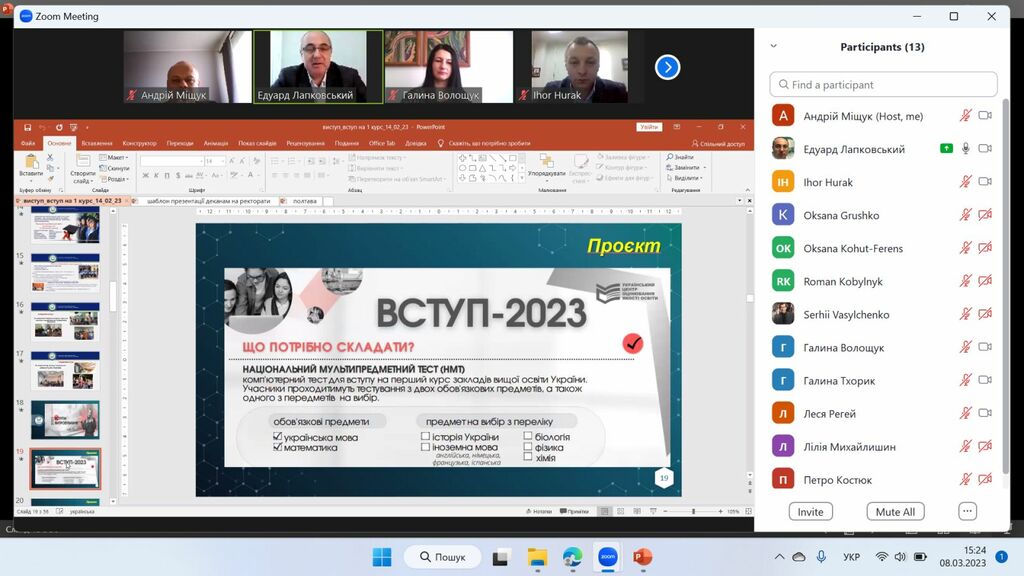
Task: Collapse the Participants panel chevron
Action: pos(773,46)
